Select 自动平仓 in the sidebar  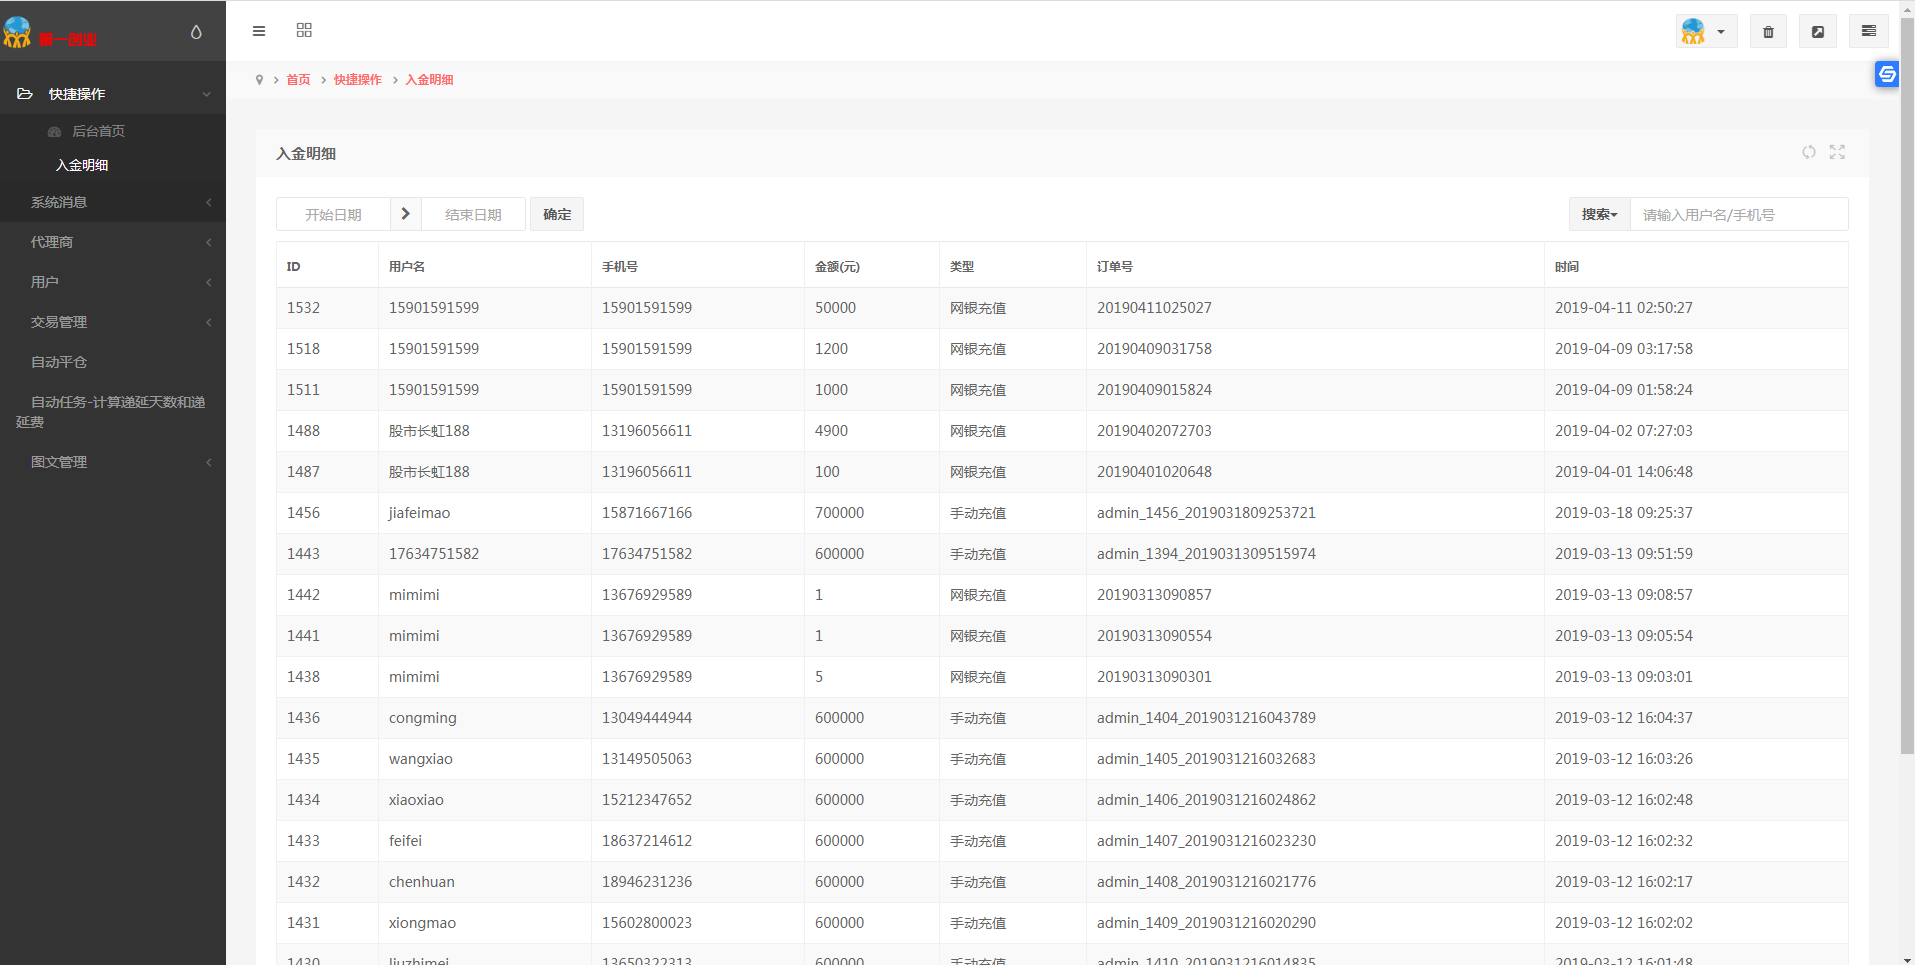(59, 362)
